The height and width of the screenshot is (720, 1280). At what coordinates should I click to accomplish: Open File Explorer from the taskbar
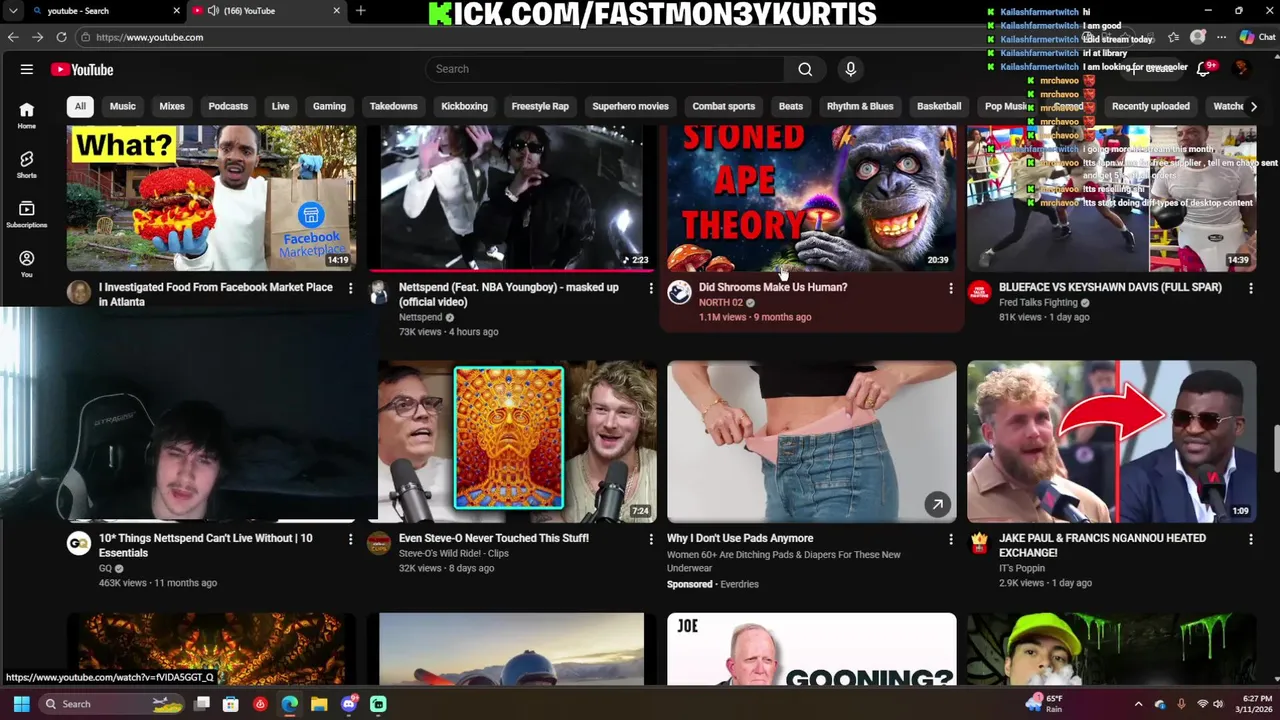319,704
